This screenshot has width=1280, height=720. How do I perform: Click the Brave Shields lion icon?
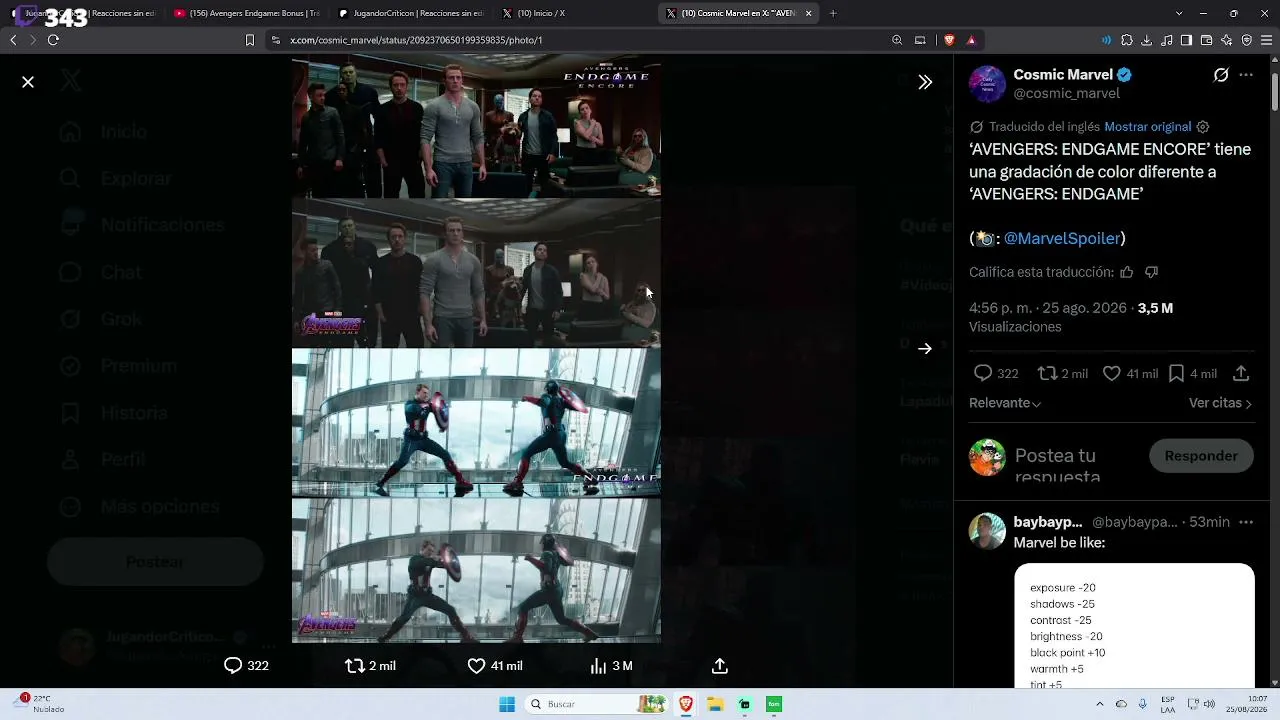(950, 40)
